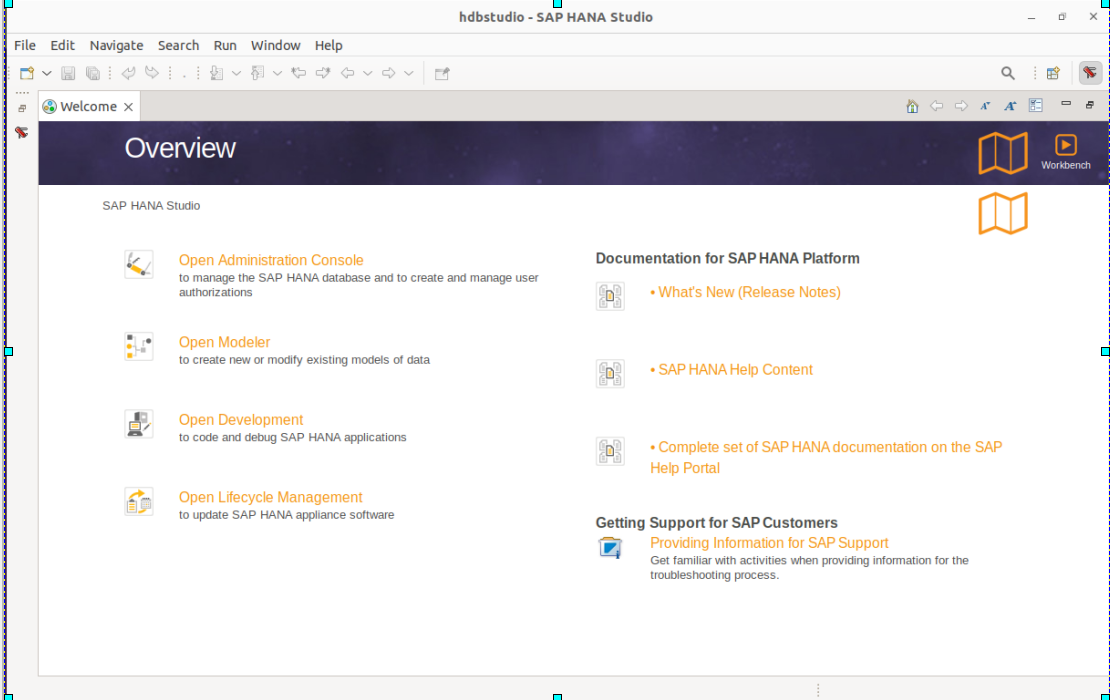This screenshot has width=1114, height=700.
Task: Toggle the Pin Editor toolbar icon
Action: coord(442,73)
